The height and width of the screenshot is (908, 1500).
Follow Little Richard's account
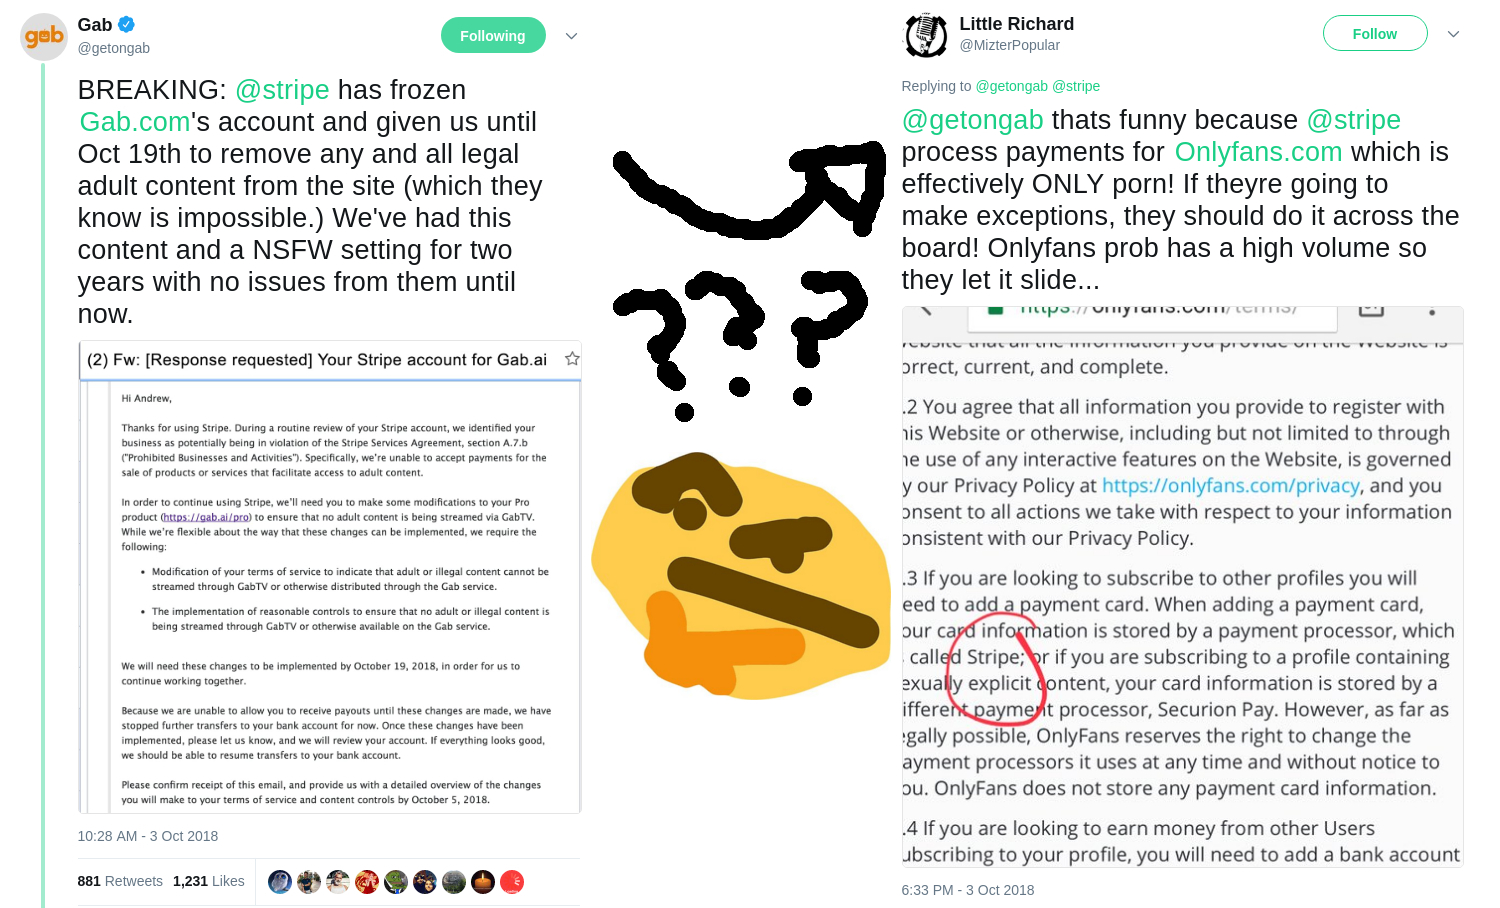(x=1375, y=33)
